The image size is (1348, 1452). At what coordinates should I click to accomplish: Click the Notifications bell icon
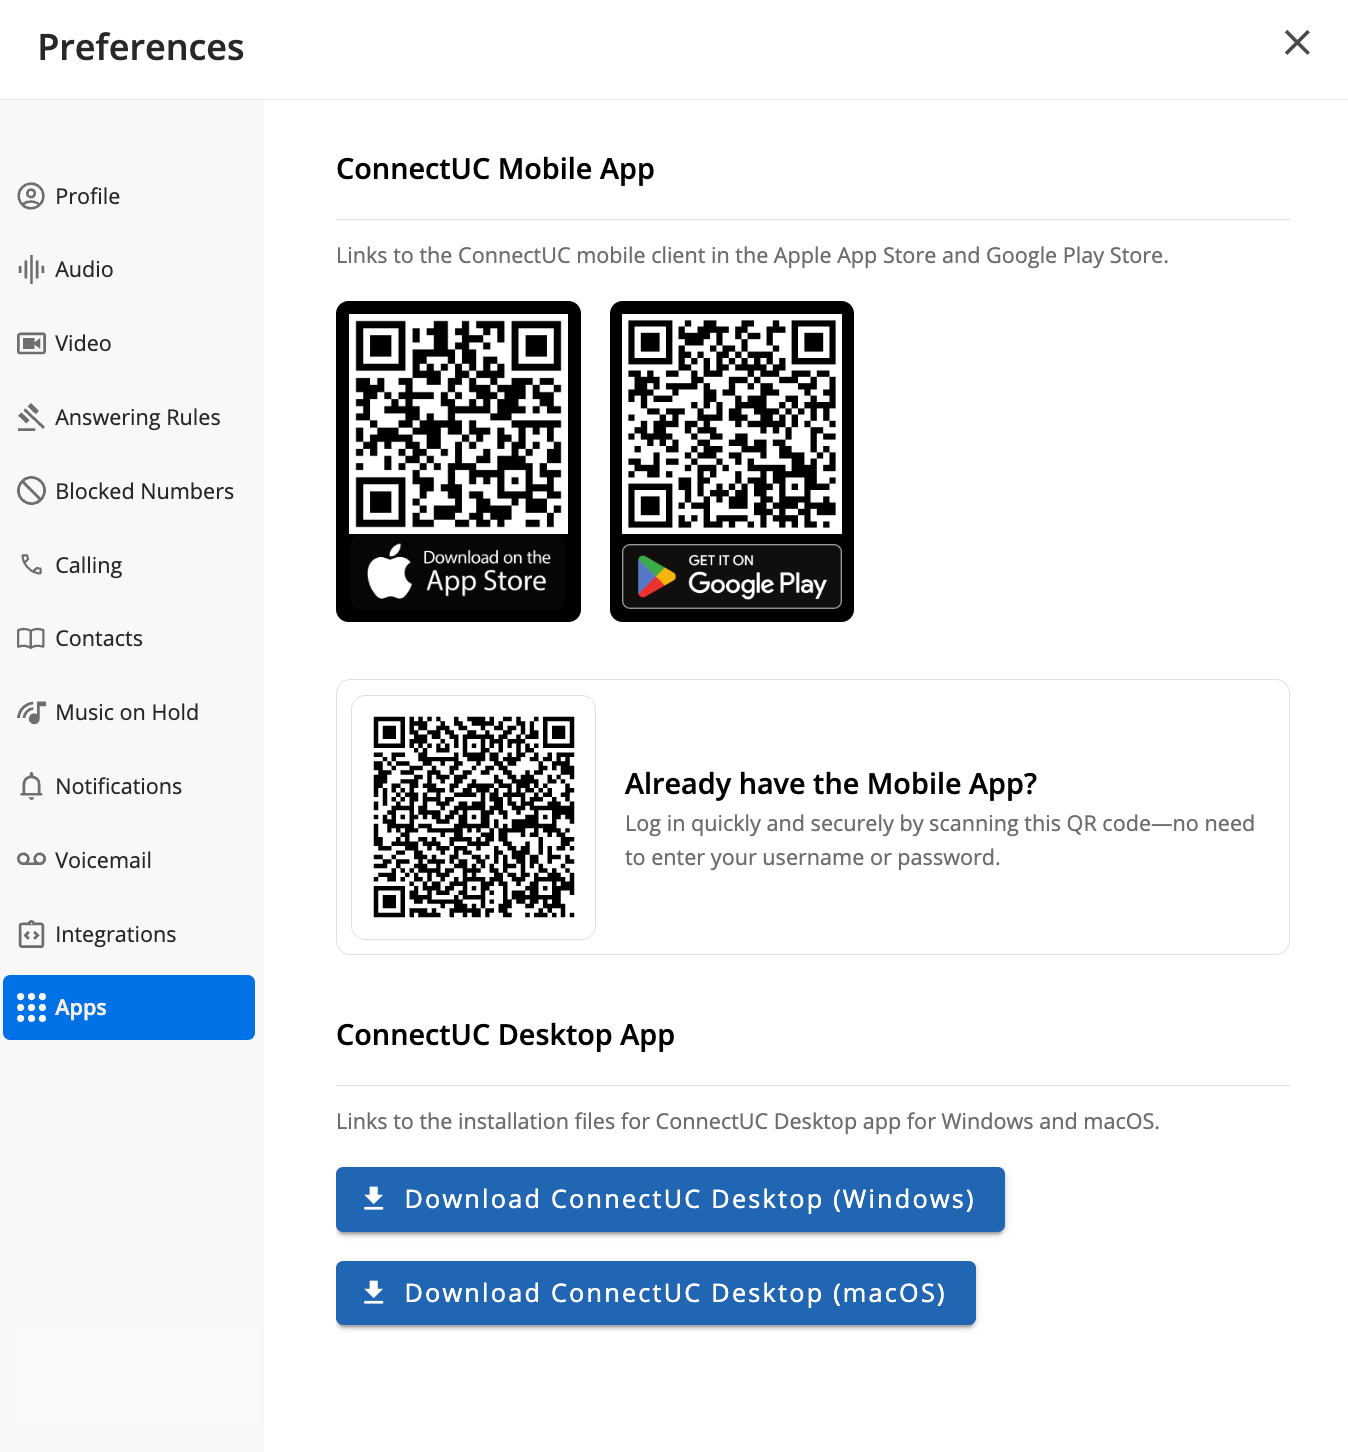(31, 786)
